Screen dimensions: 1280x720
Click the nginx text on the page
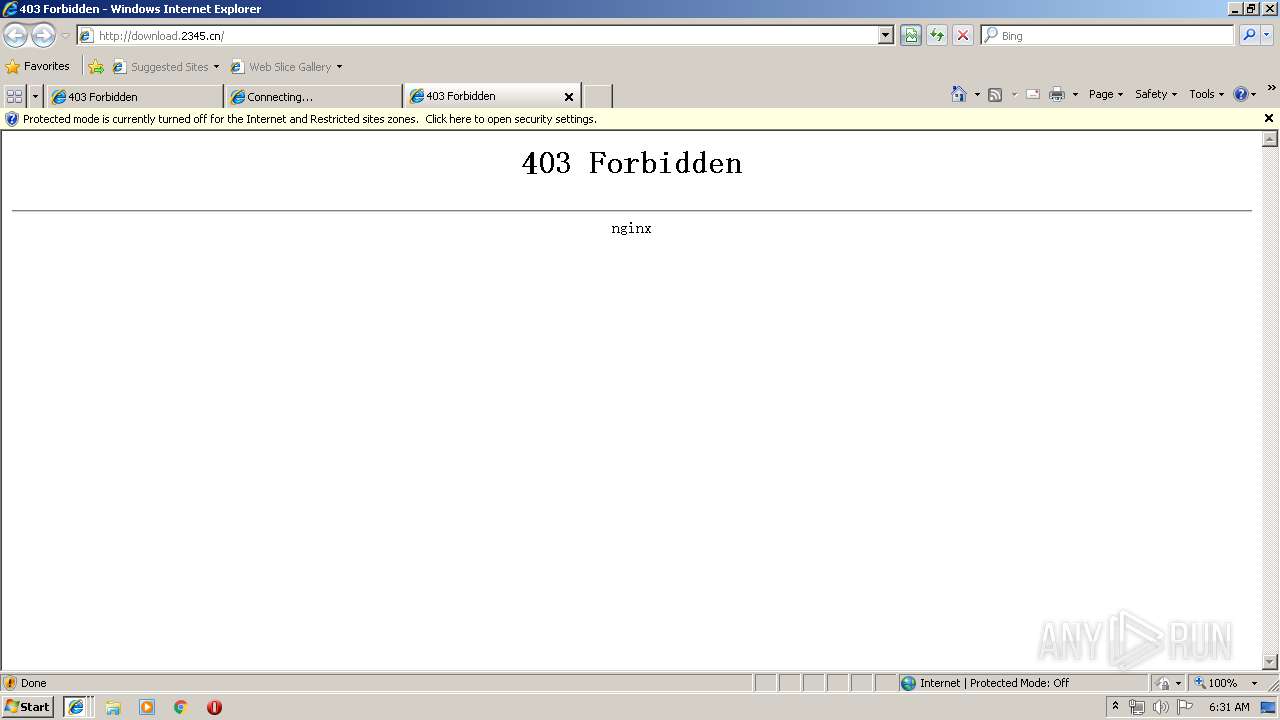632,228
